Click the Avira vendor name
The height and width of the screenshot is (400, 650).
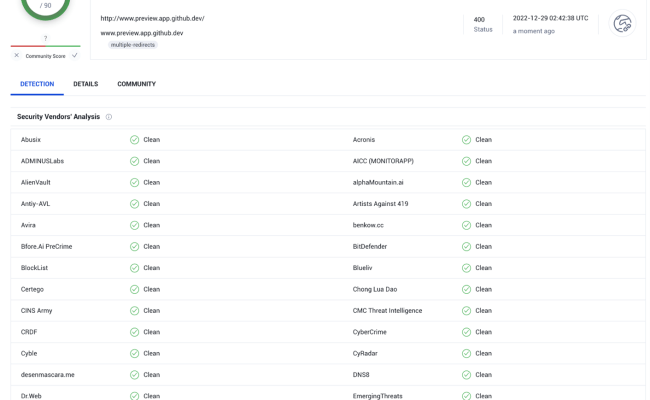(x=28, y=225)
